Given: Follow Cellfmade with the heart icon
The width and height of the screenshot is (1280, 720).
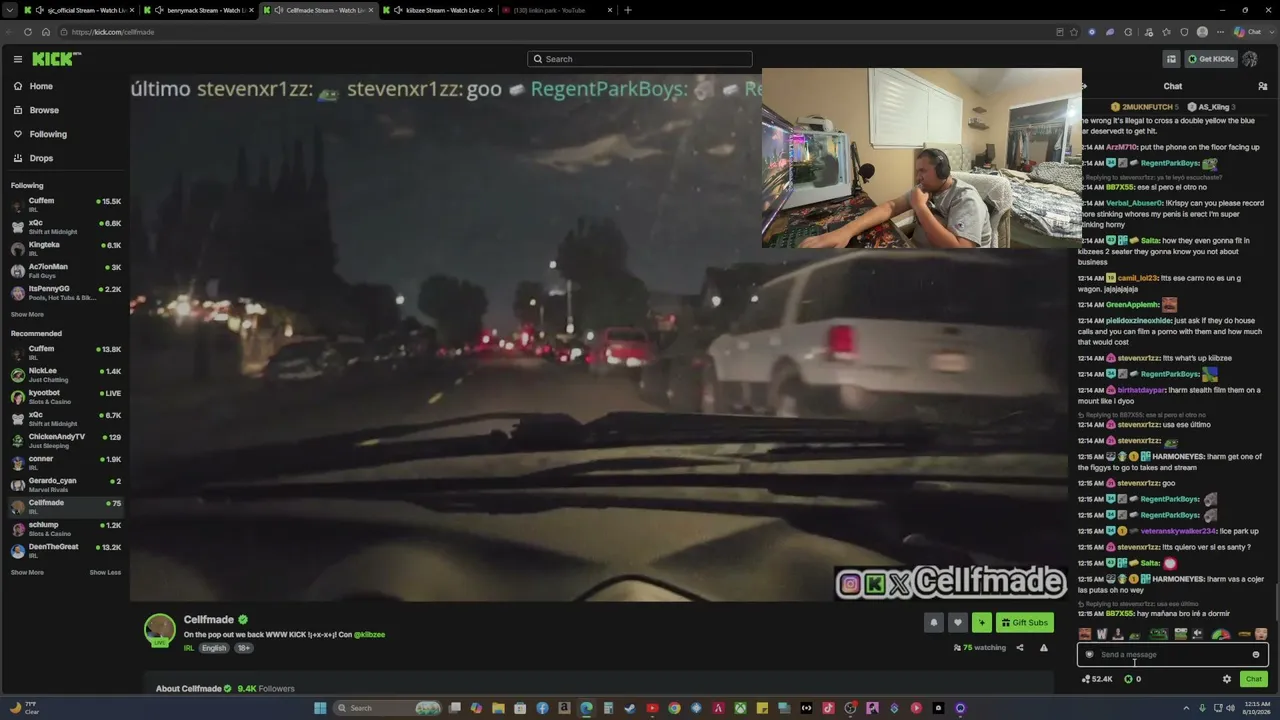Looking at the screenshot, I should point(958,623).
